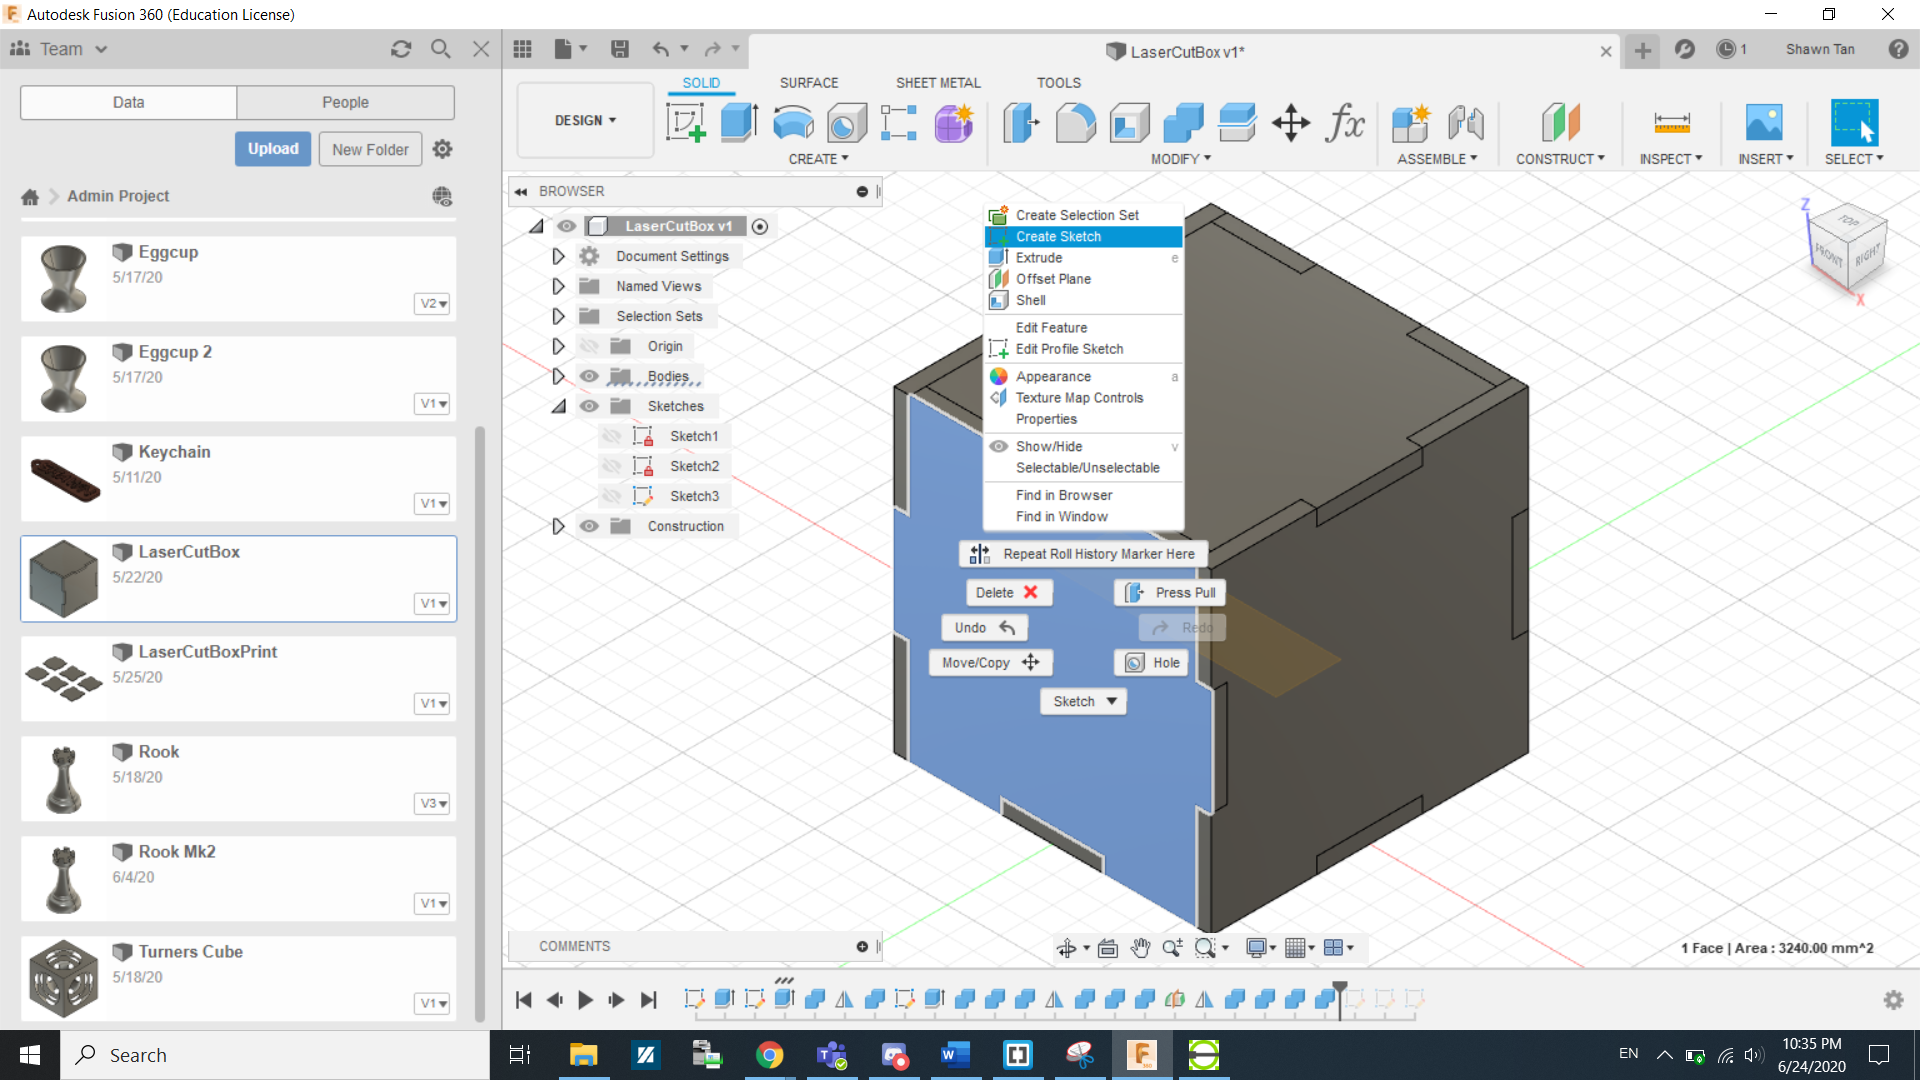Click the ViewCube in the viewport corner
This screenshot has width=1920, height=1080.
point(1848,248)
